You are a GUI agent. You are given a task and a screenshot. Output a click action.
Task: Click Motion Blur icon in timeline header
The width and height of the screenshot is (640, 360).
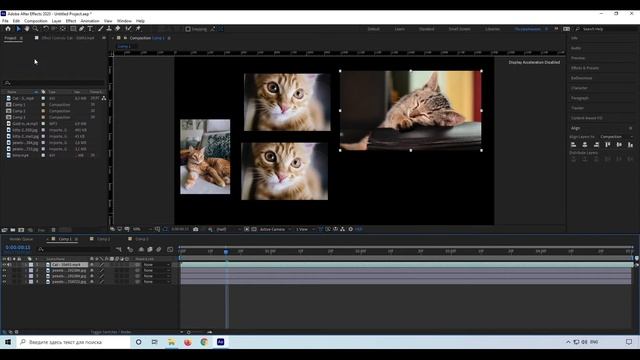(x=158, y=249)
